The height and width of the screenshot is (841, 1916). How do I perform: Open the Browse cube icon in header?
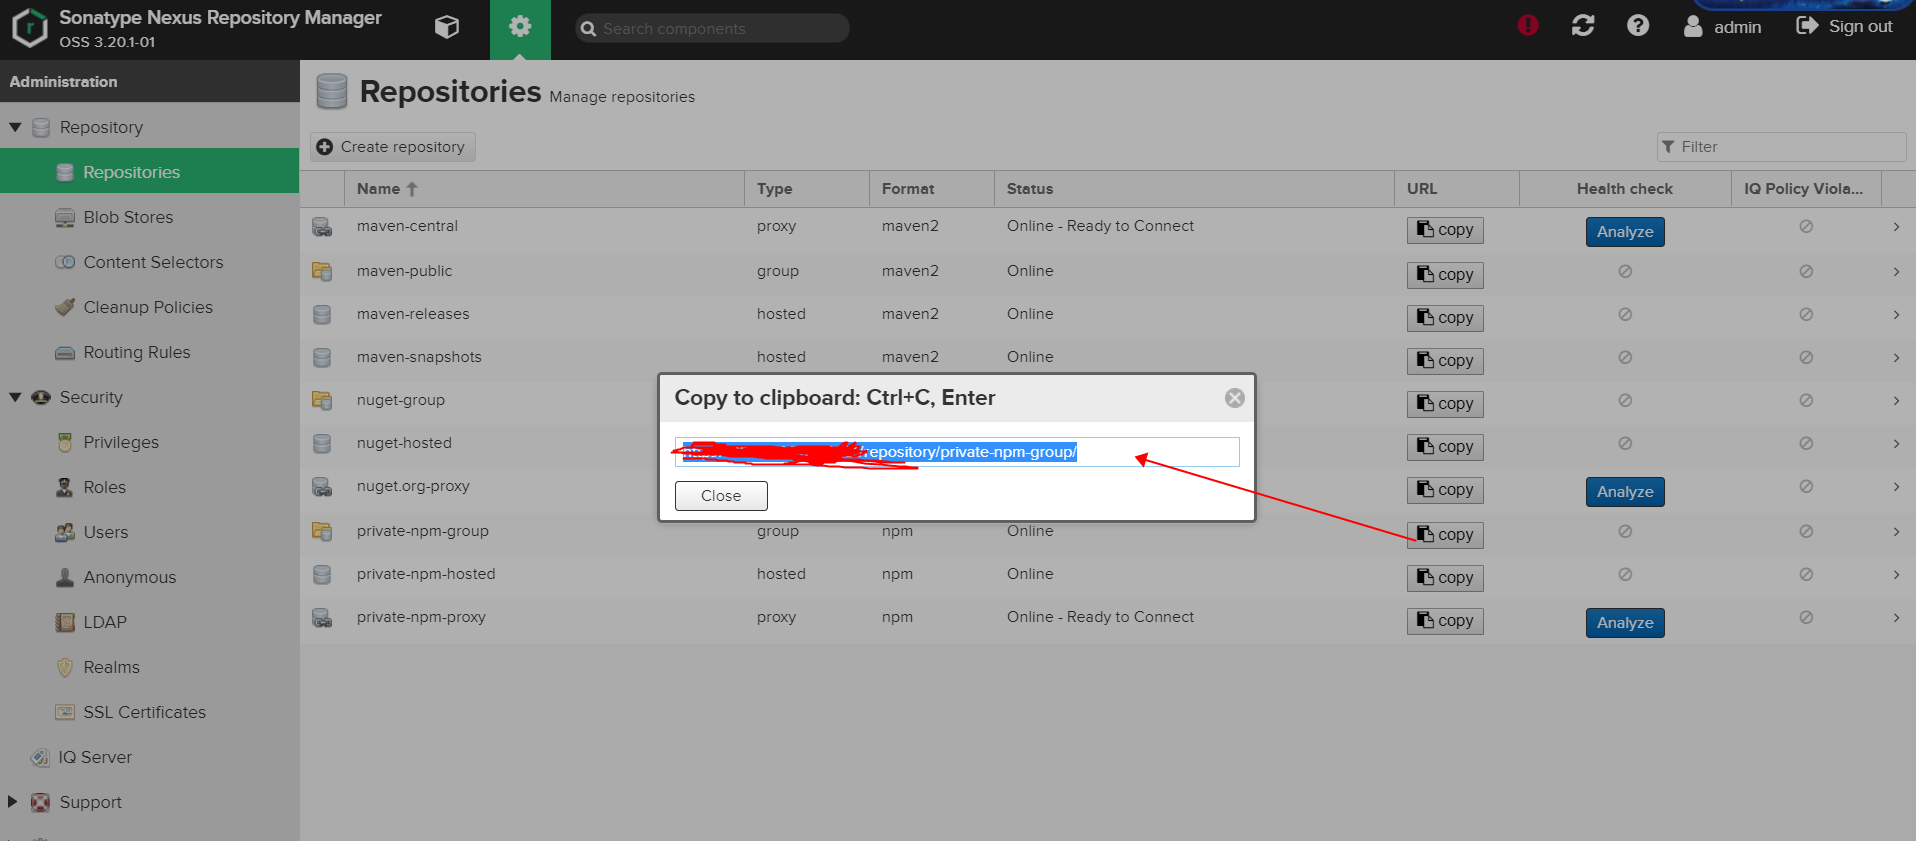447,27
